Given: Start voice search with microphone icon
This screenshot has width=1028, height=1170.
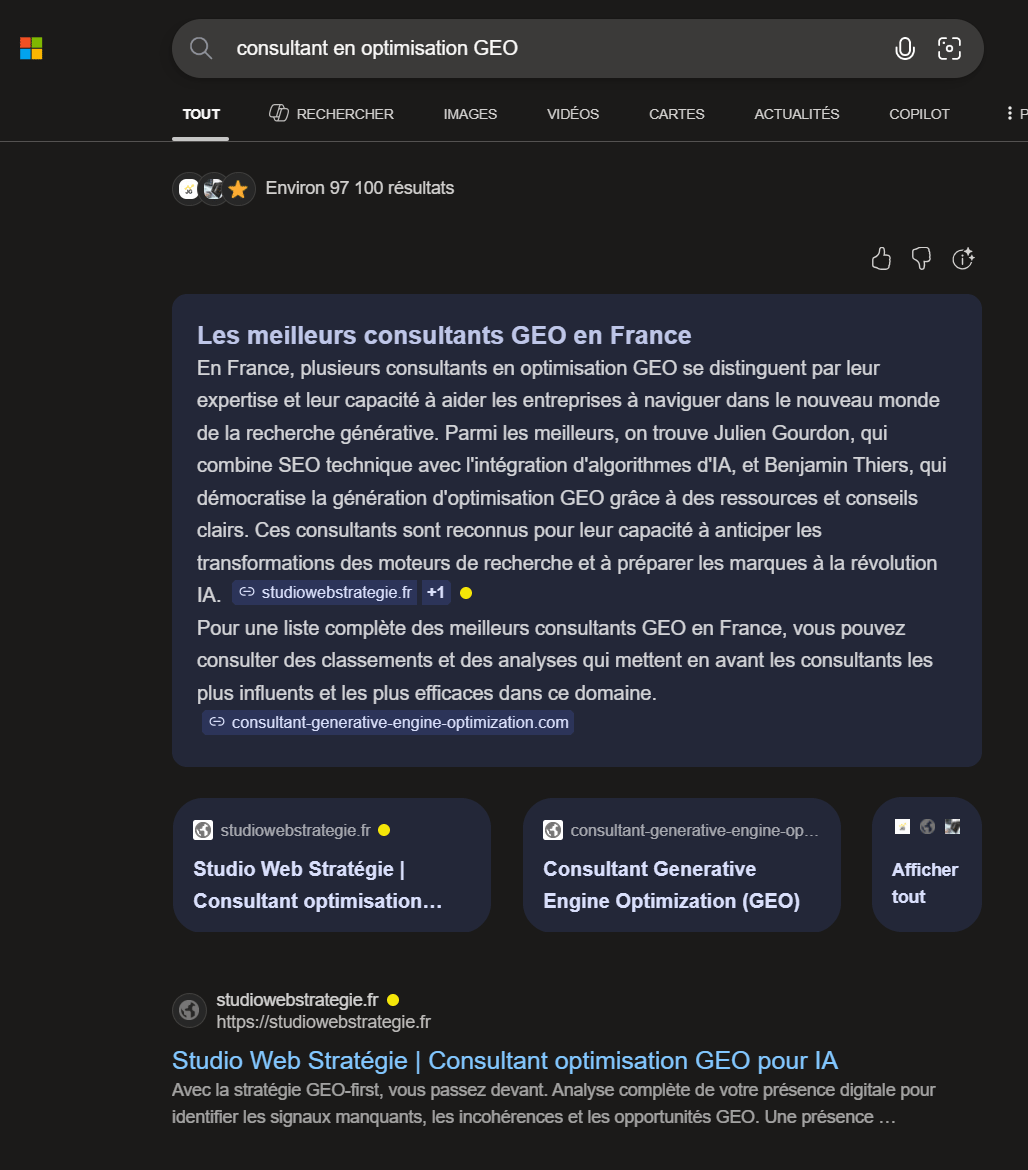Looking at the screenshot, I should [905, 48].
